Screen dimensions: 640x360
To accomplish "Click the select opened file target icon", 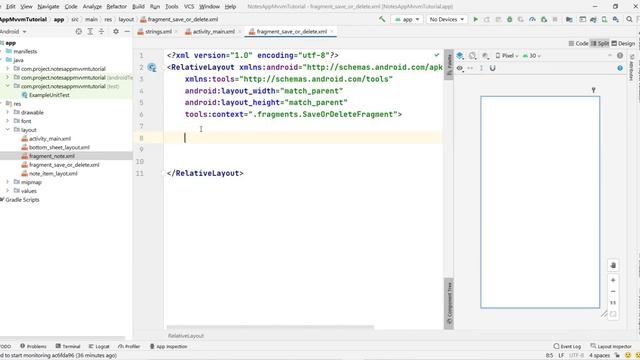I will click(x=79, y=31).
